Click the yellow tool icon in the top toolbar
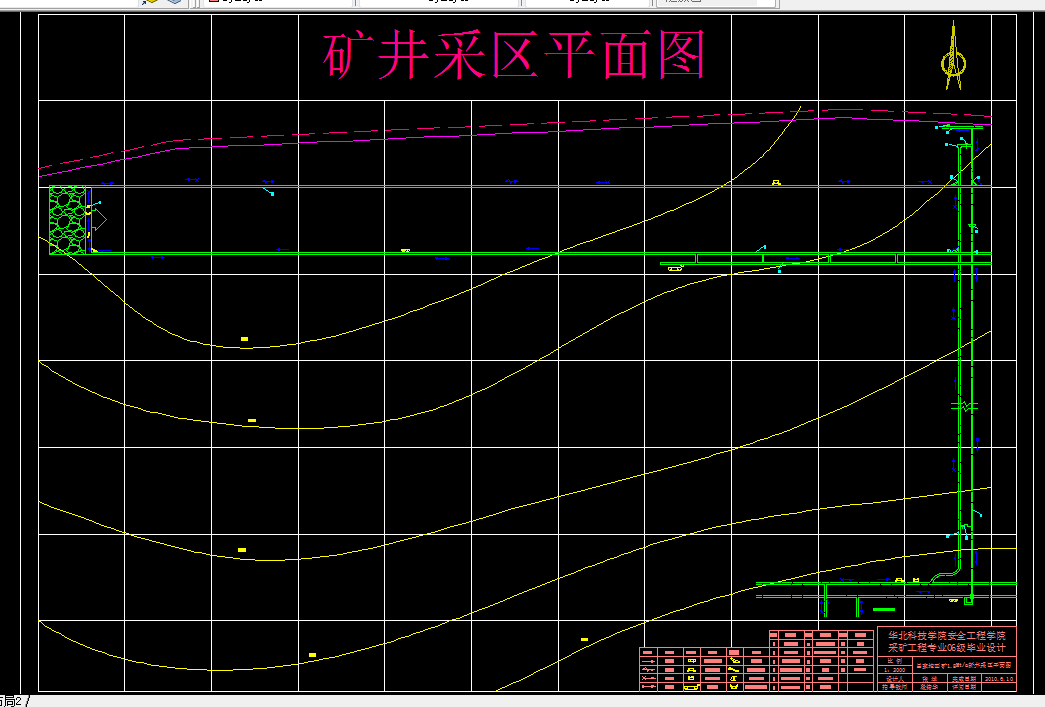Screen dimensions: 1045x707 150,3
